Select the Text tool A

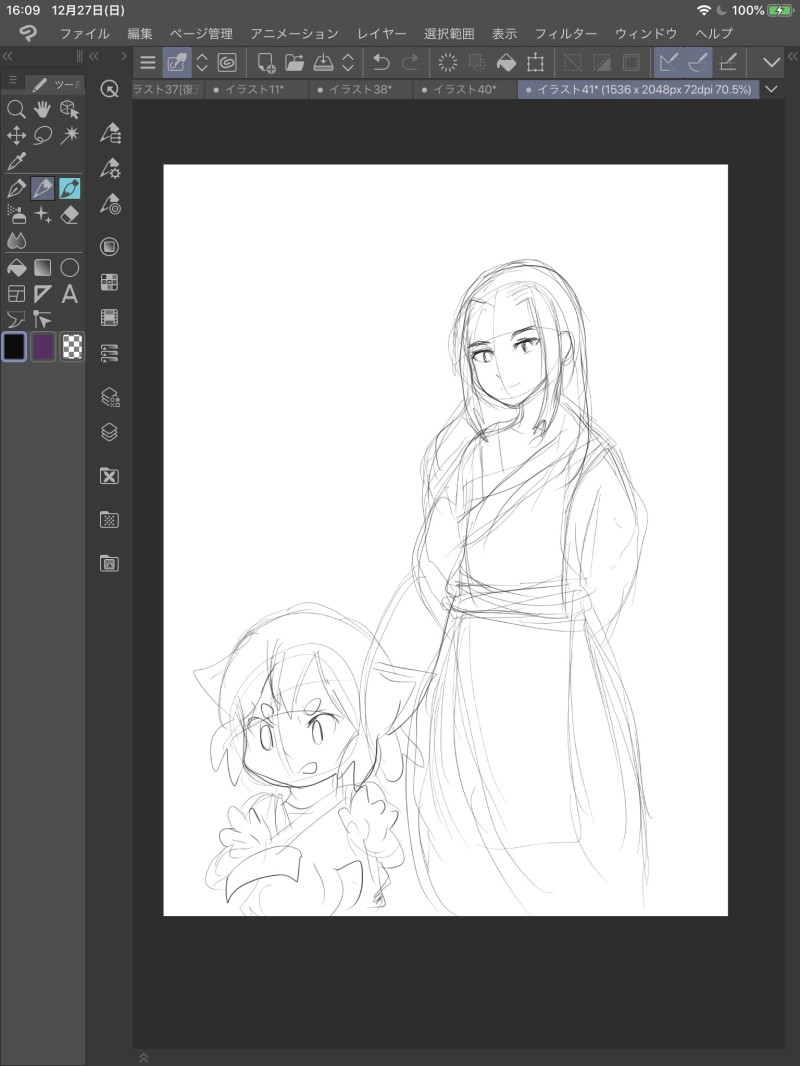coord(69,294)
